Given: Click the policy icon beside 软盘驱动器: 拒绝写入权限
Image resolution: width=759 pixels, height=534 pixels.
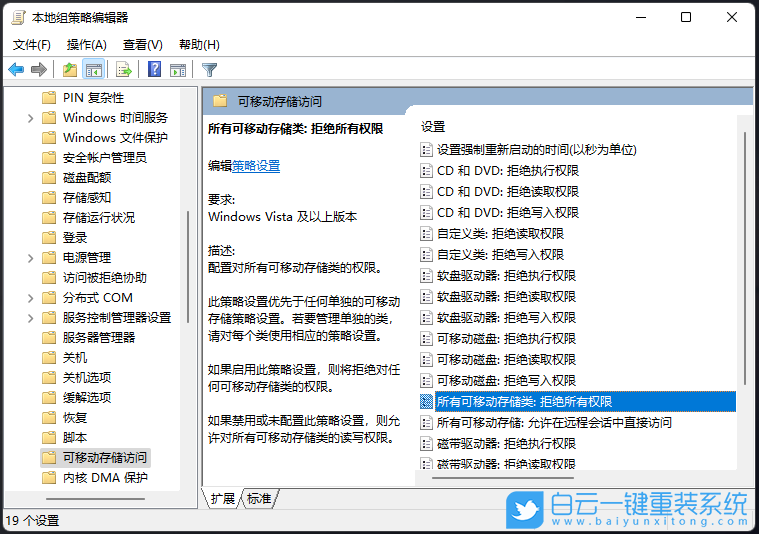Looking at the screenshot, I should (x=426, y=318).
